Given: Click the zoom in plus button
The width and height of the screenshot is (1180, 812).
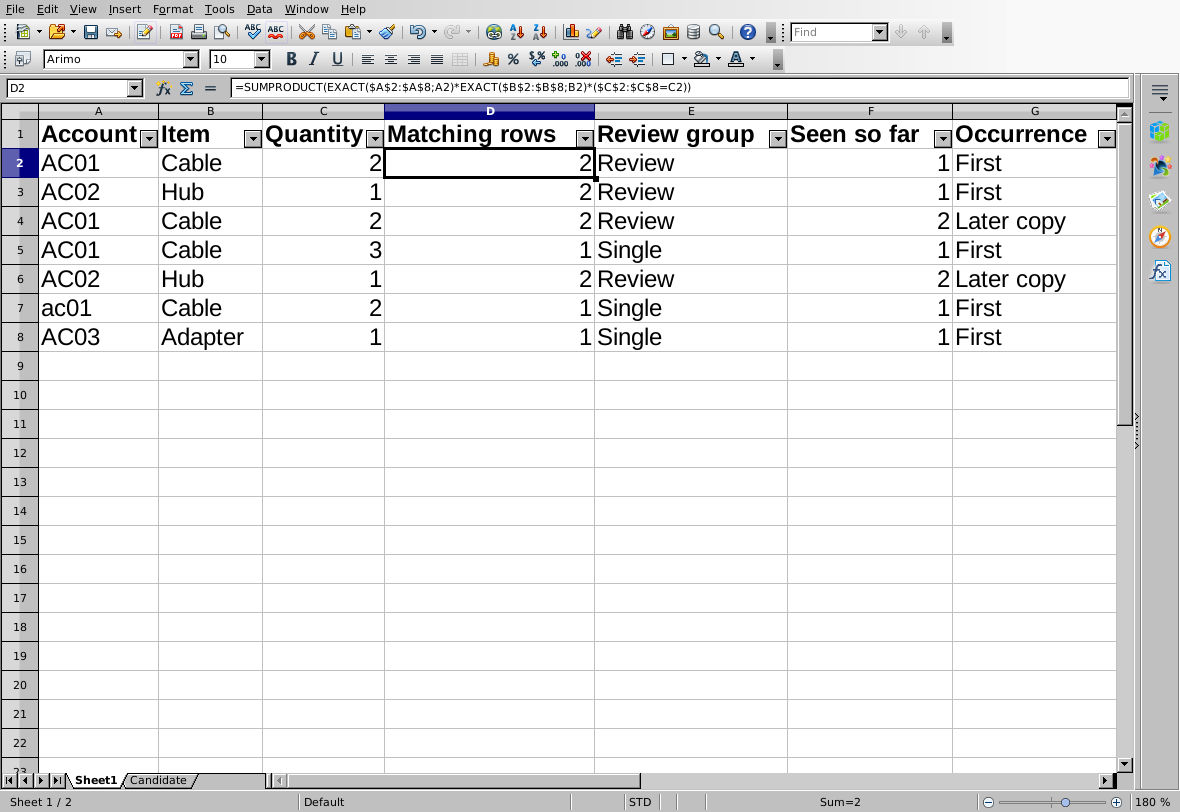Looking at the screenshot, I should pos(1117,802).
